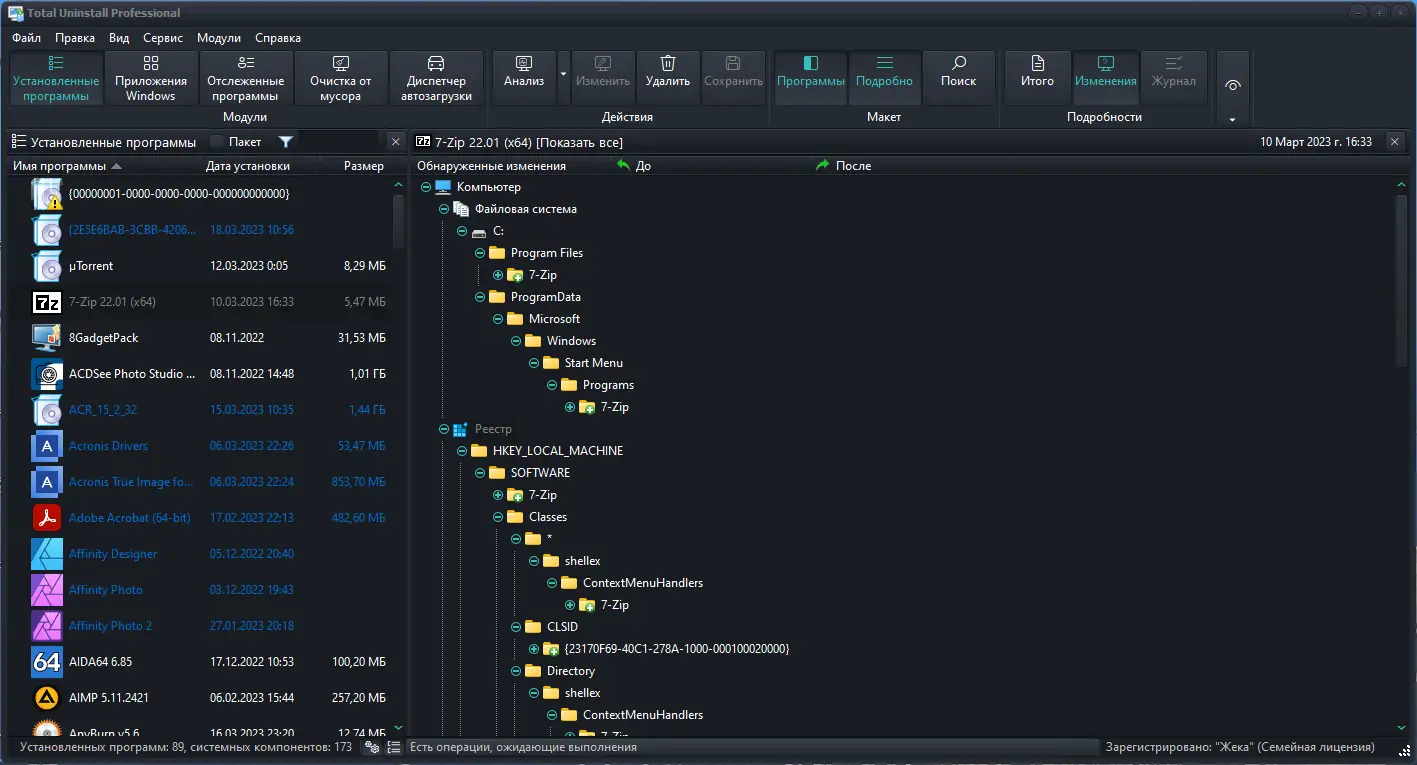
Task: Sort by Дата установки column header
Action: coord(248,166)
